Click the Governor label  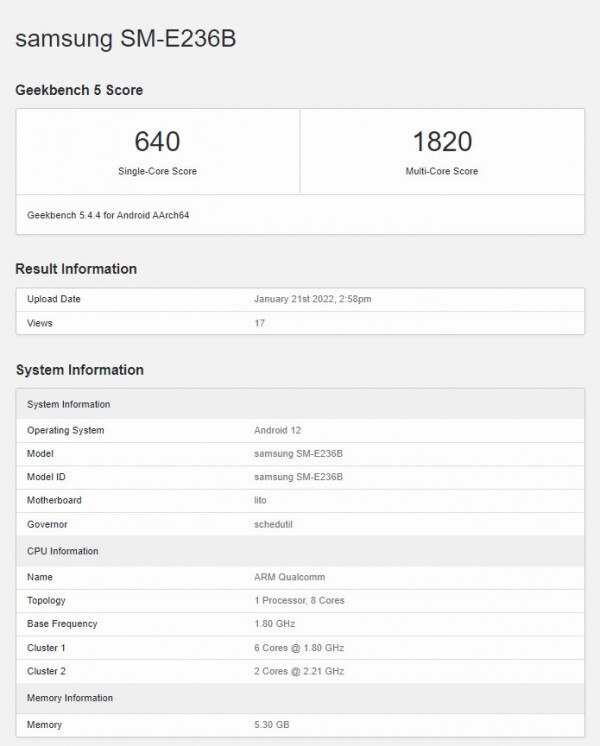pos(47,524)
